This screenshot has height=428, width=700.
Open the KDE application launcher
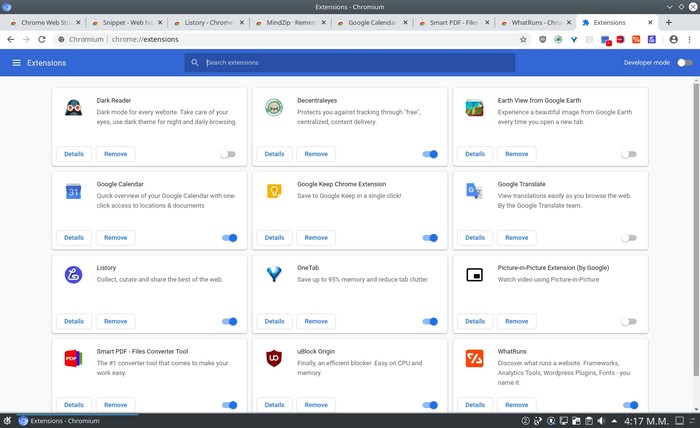(7, 421)
